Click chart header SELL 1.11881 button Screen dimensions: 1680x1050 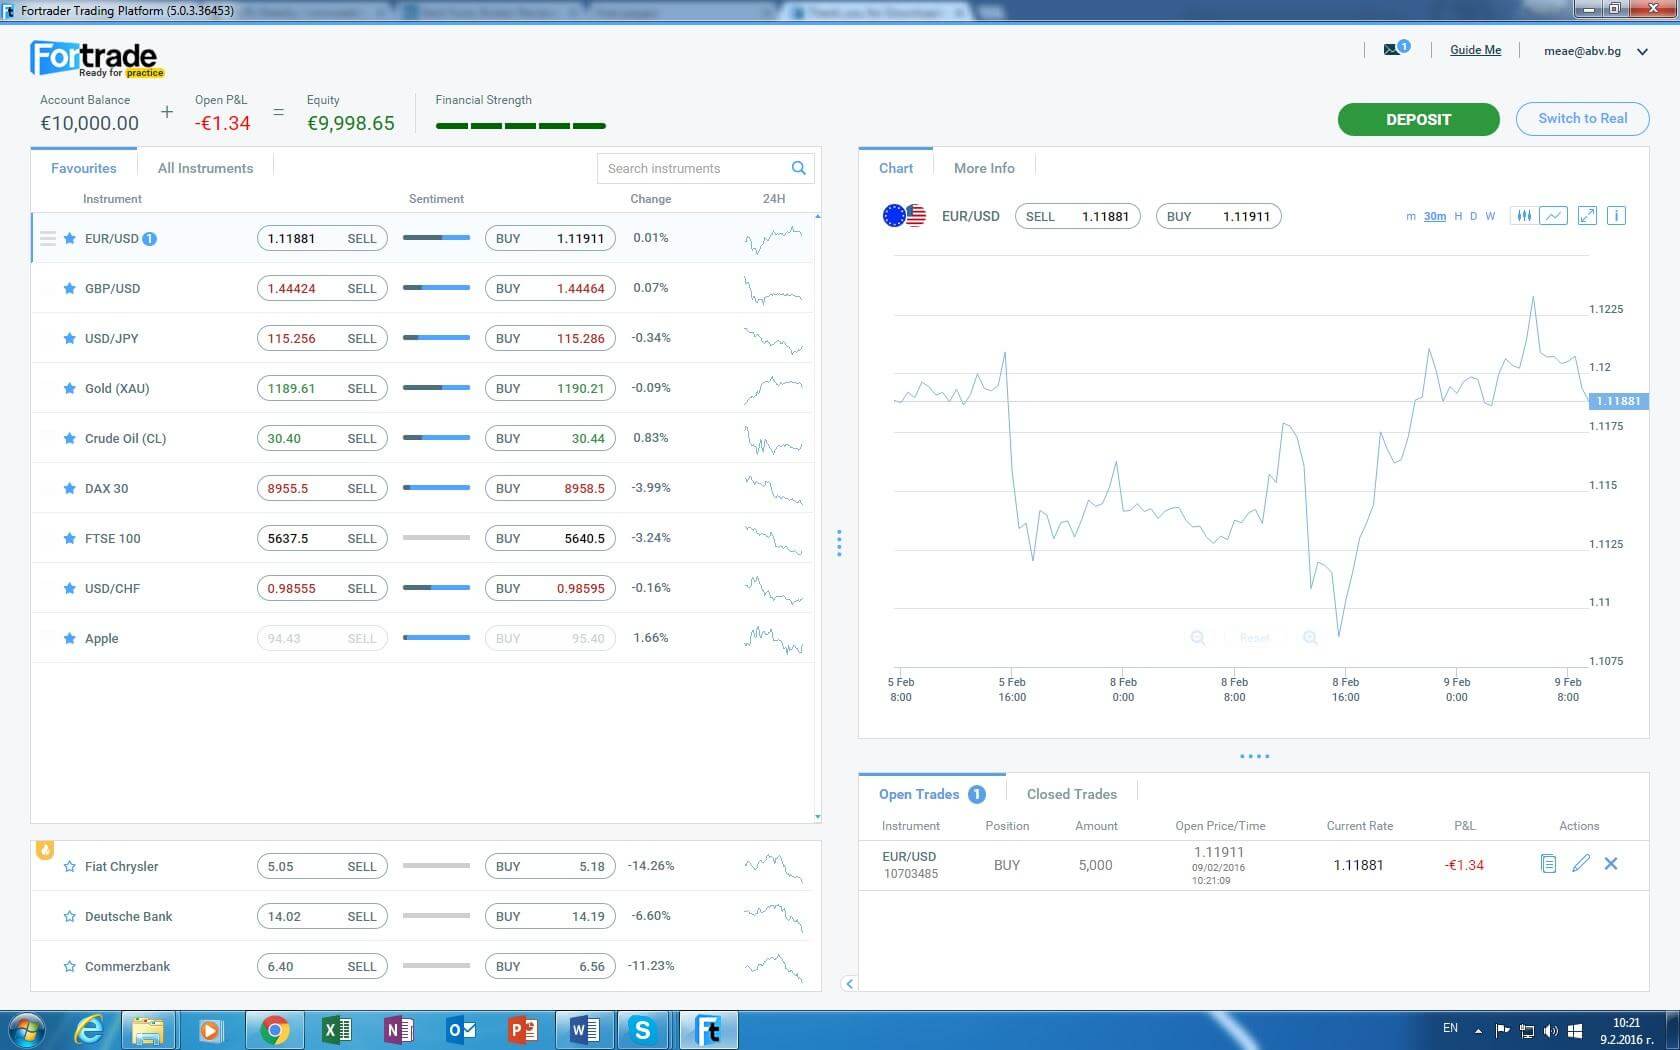click(1077, 216)
